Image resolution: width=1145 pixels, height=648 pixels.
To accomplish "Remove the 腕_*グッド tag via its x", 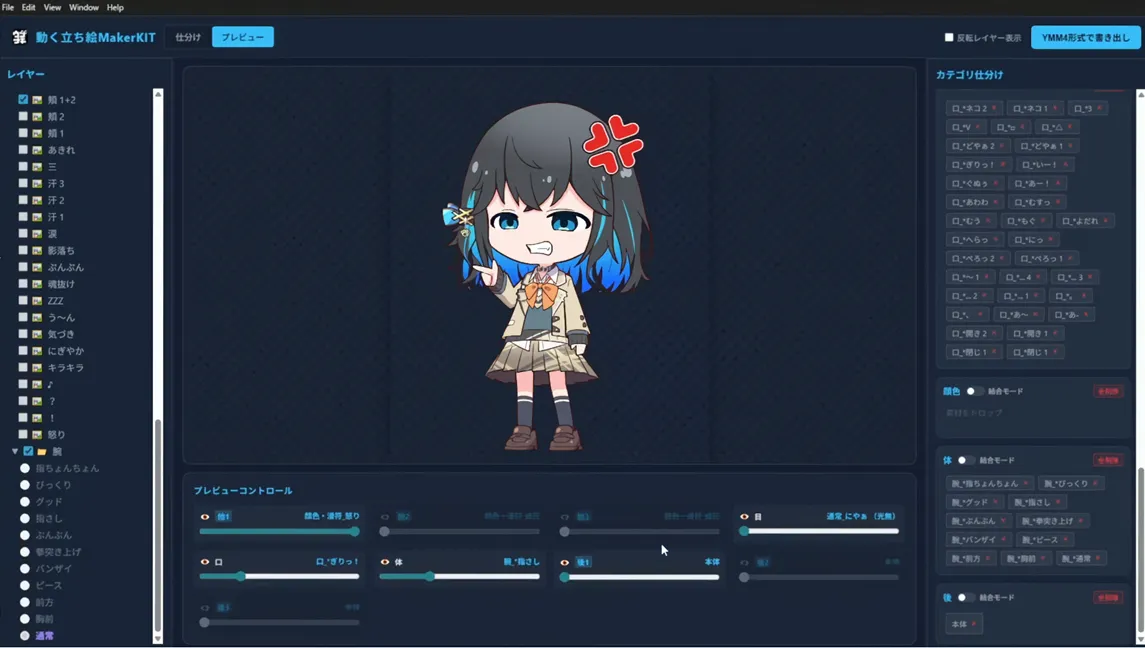I will (x=995, y=502).
